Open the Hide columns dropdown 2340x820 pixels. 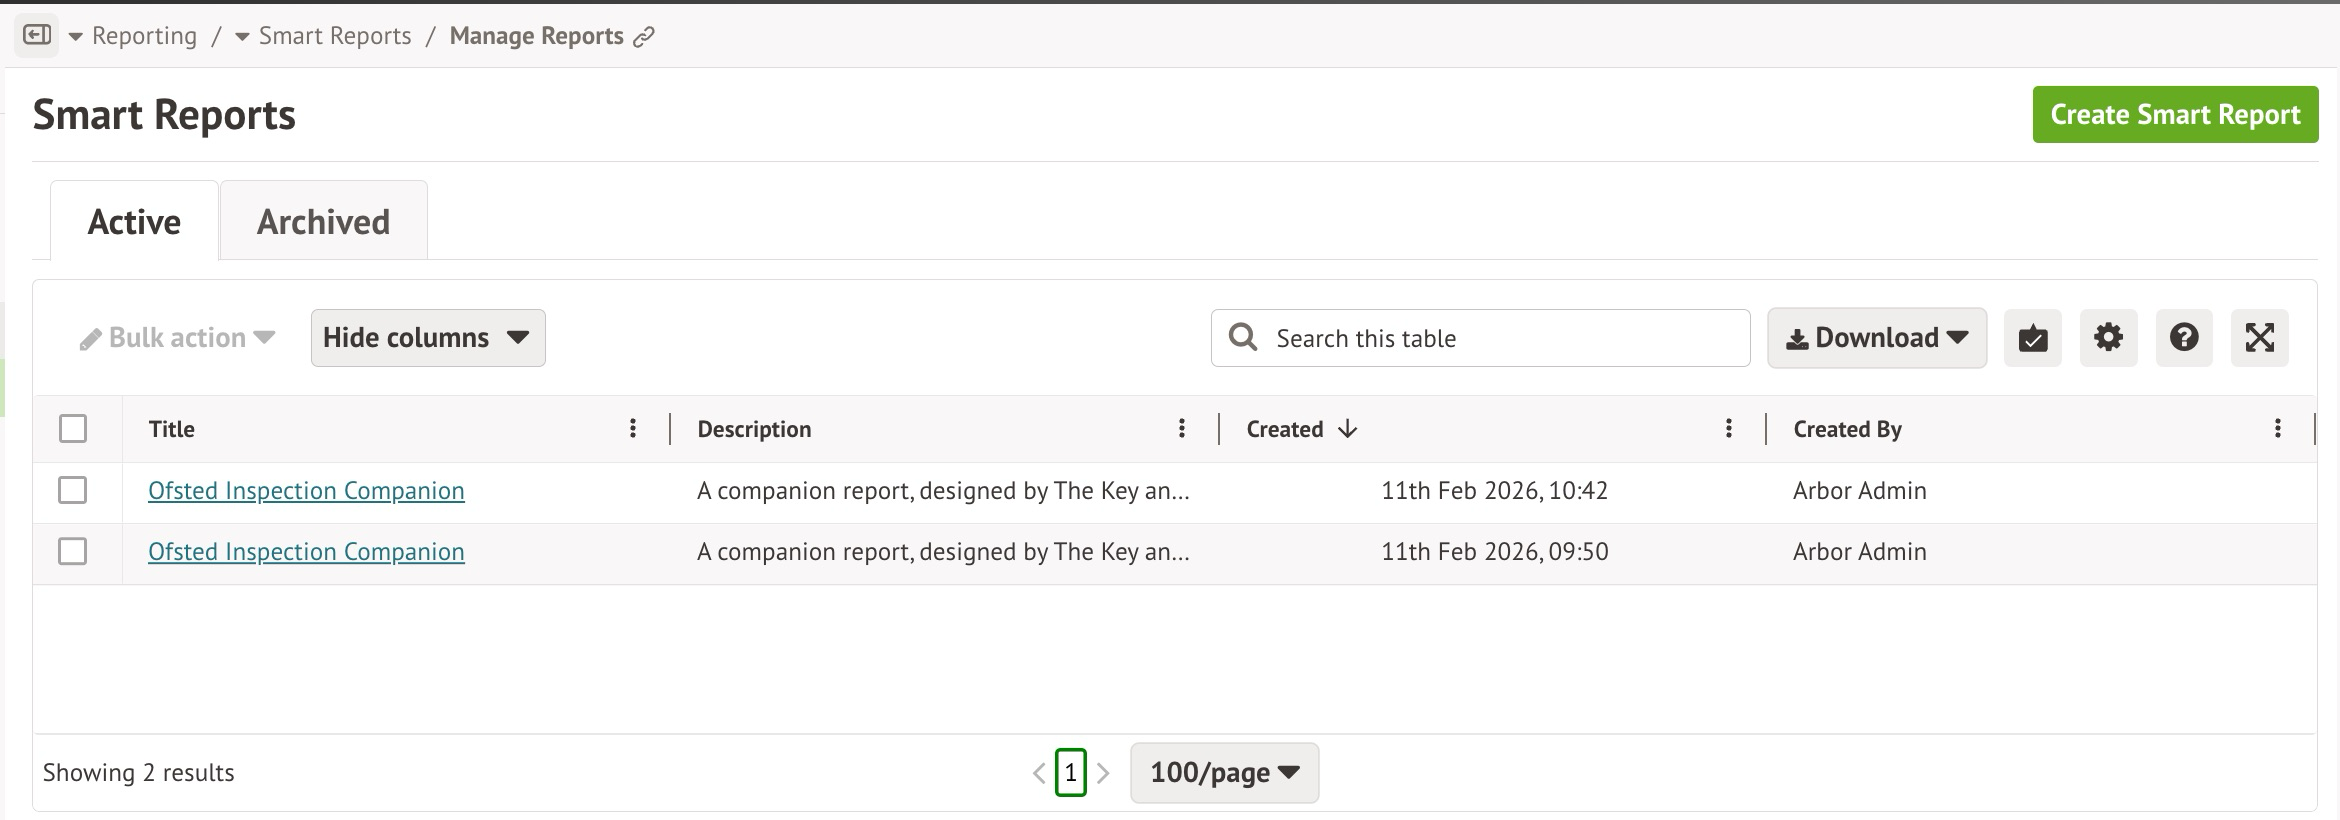pyautogui.click(x=427, y=338)
